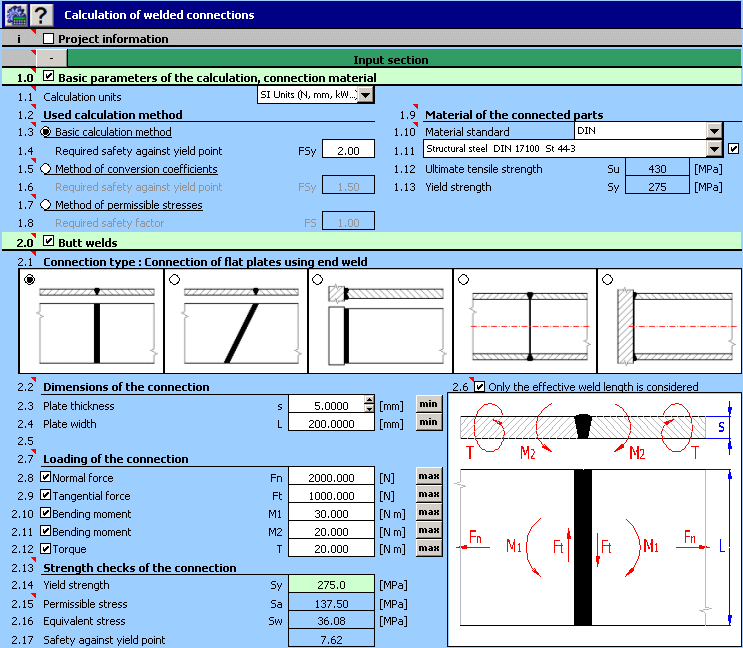Click max button for Bending moment M2
Screen dimensions: 743x648
pos(429,530)
